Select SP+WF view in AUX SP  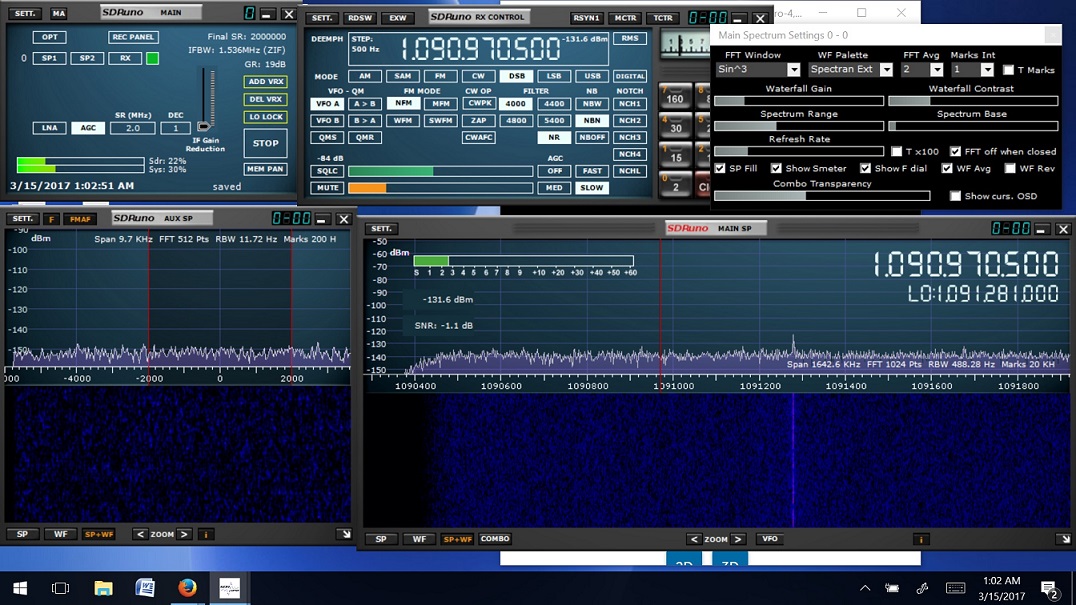point(99,534)
